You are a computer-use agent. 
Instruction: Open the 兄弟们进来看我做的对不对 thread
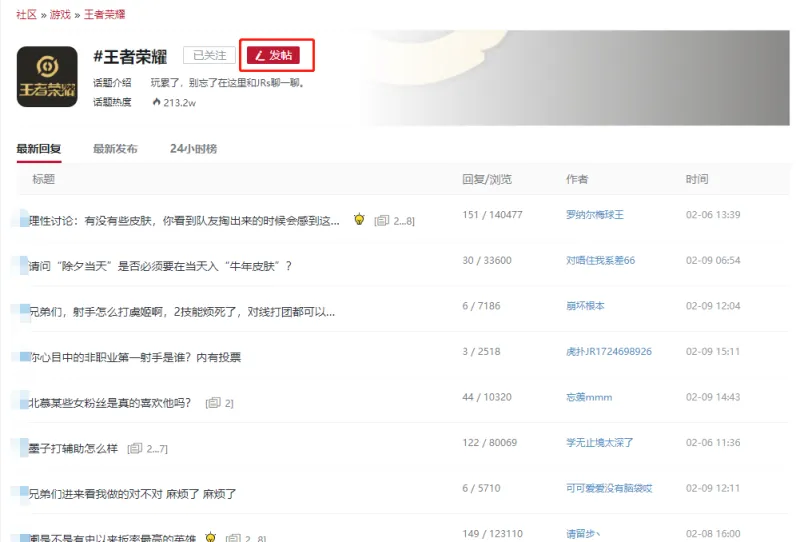click(x=132, y=494)
